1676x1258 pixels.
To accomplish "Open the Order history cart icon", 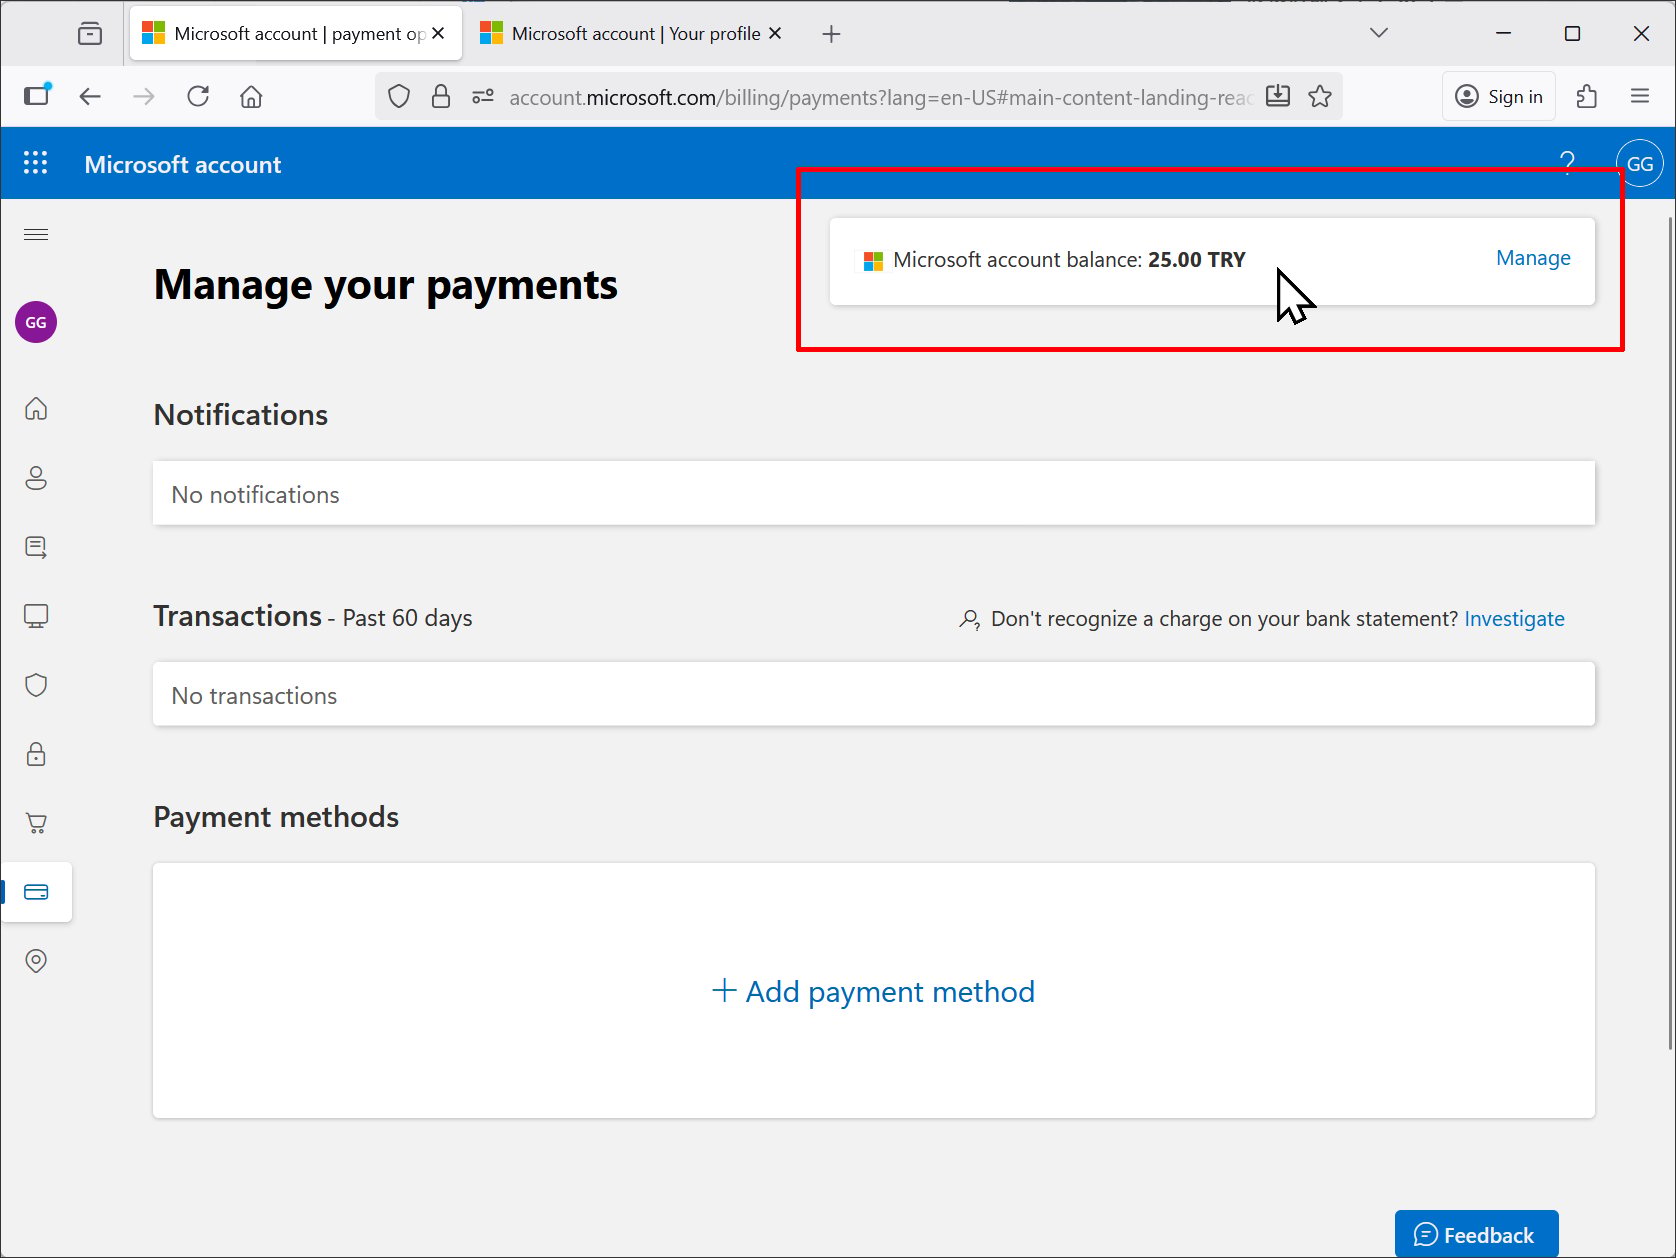I will click(x=36, y=823).
